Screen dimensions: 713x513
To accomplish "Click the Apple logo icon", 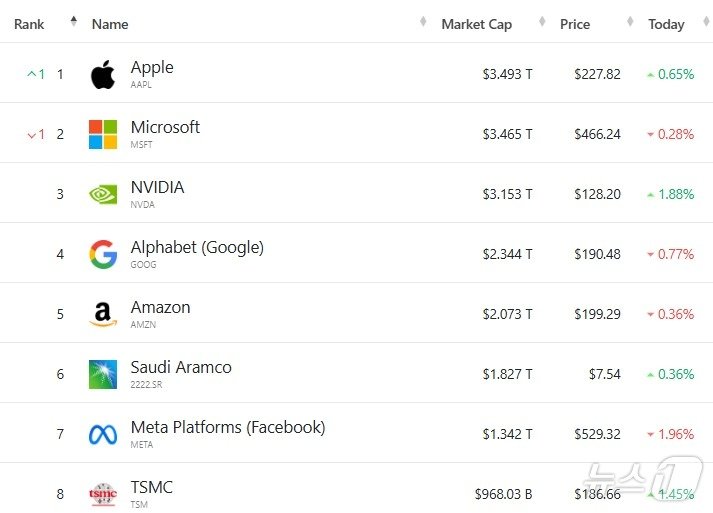I will tap(103, 74).
